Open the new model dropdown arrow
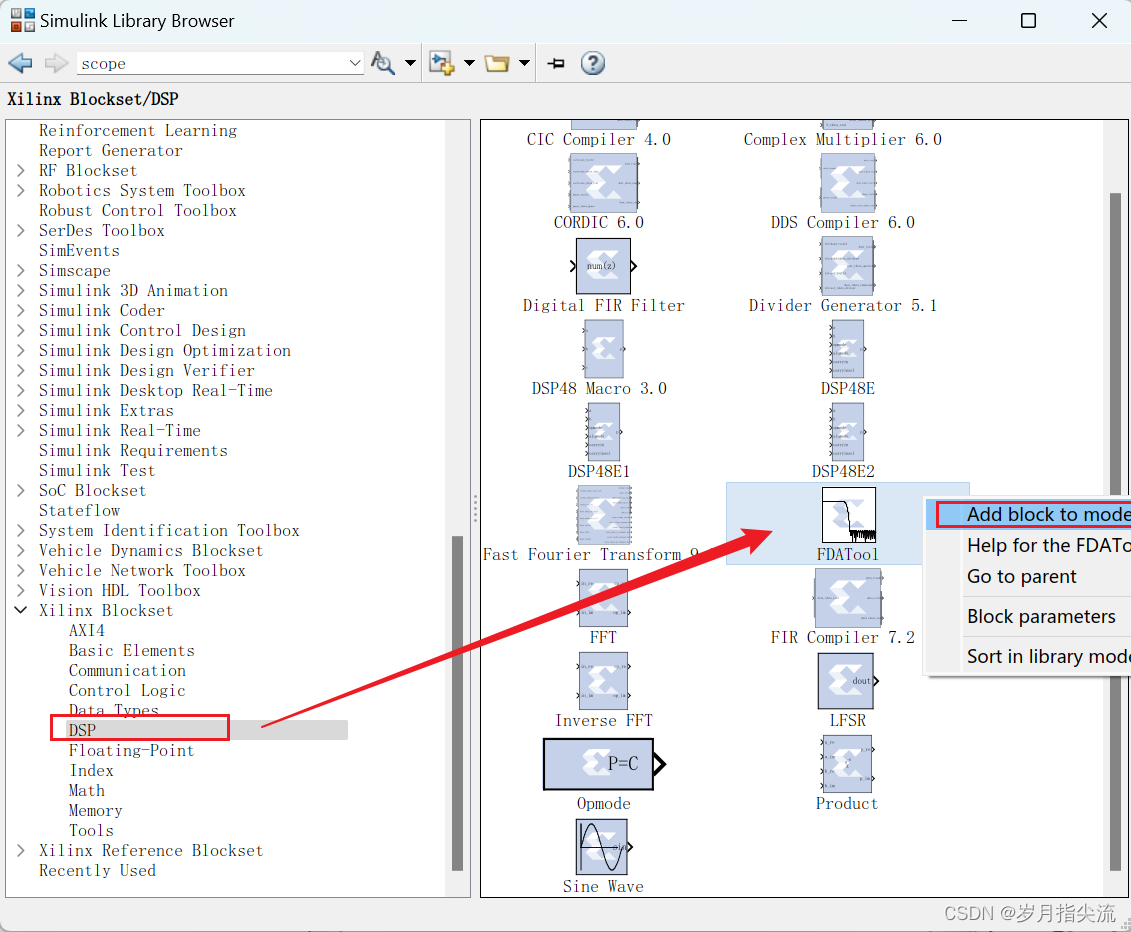The image size is (1131, 932). coord(469,63)
